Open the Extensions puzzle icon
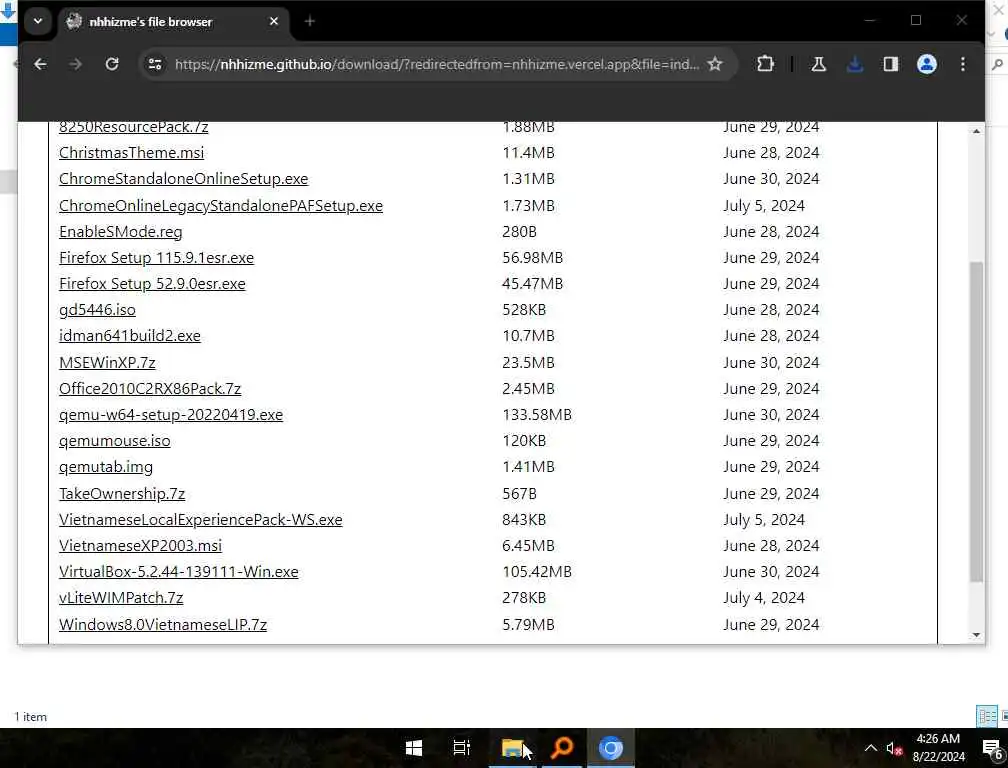Image resolution: width=1008 pixels, height=768 pixels. 765,64
